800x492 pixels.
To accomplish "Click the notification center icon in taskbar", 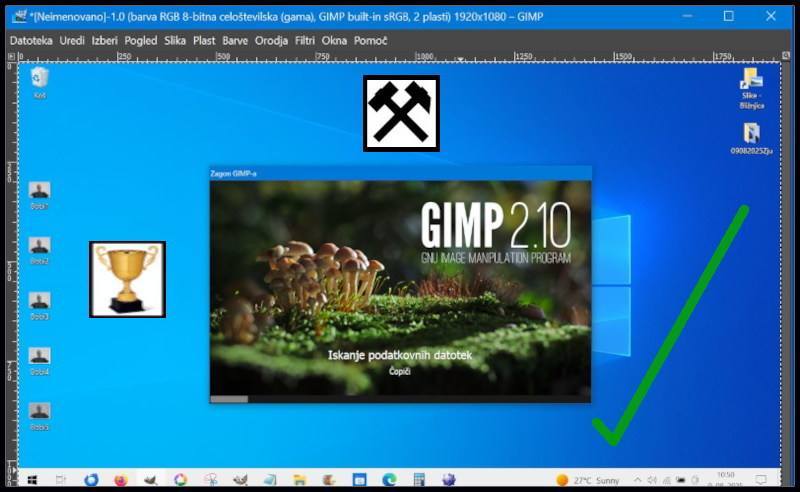I will point(761,480).
